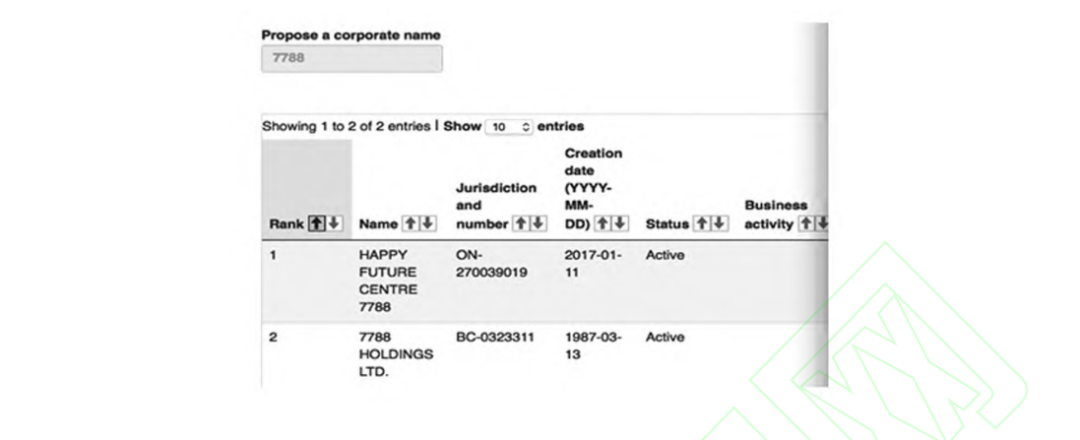The height and width of the screenshot is (440, 1080).
Task: Sort Creation date ascending arrow
Action: 603,224
